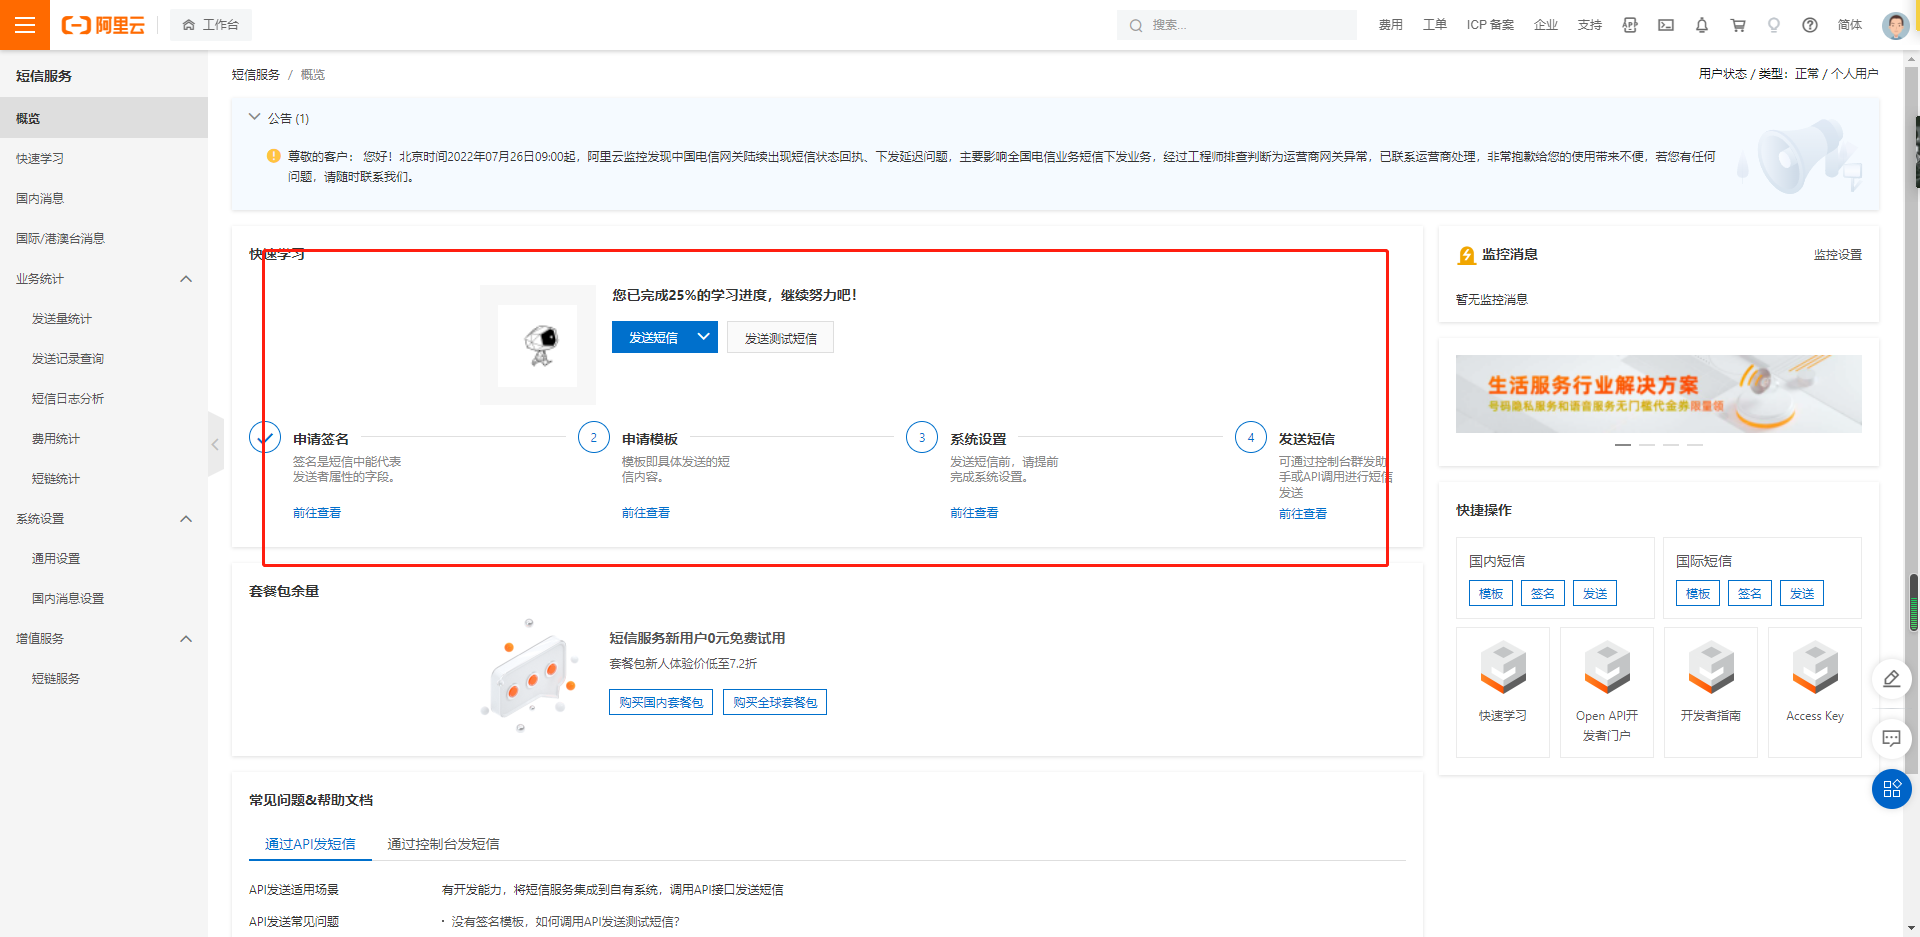The width and height of the screenshot is (1920, 937).
Task: Click 模板 under 国际短信
Action: tap(1698, 593)
